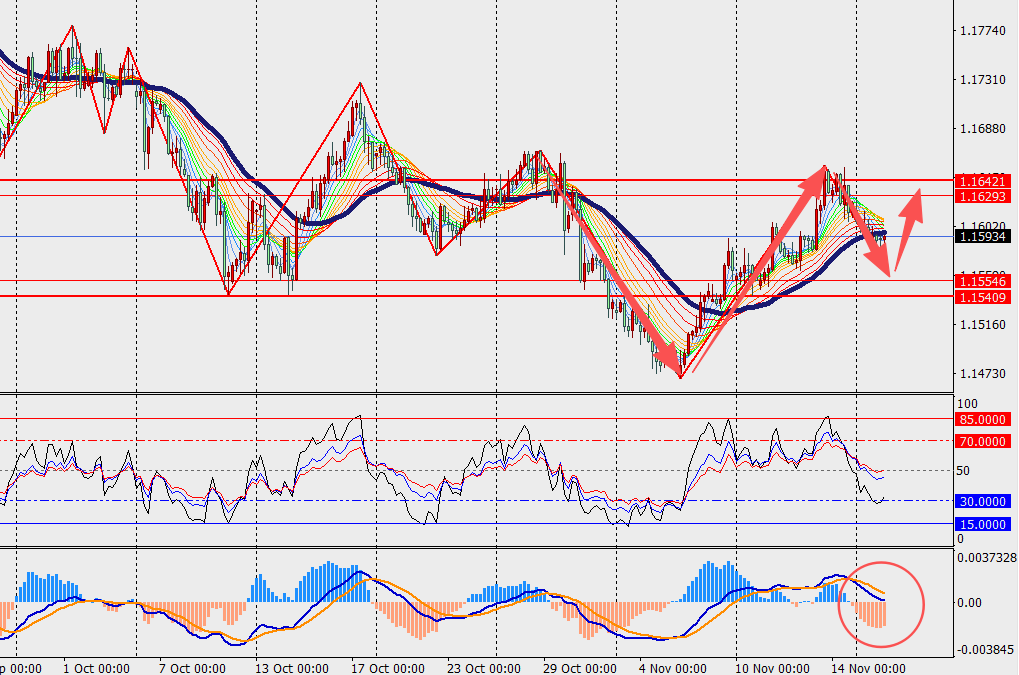
Task: Click the red 1.16421 resistance price label
Action: coord(981,181)
